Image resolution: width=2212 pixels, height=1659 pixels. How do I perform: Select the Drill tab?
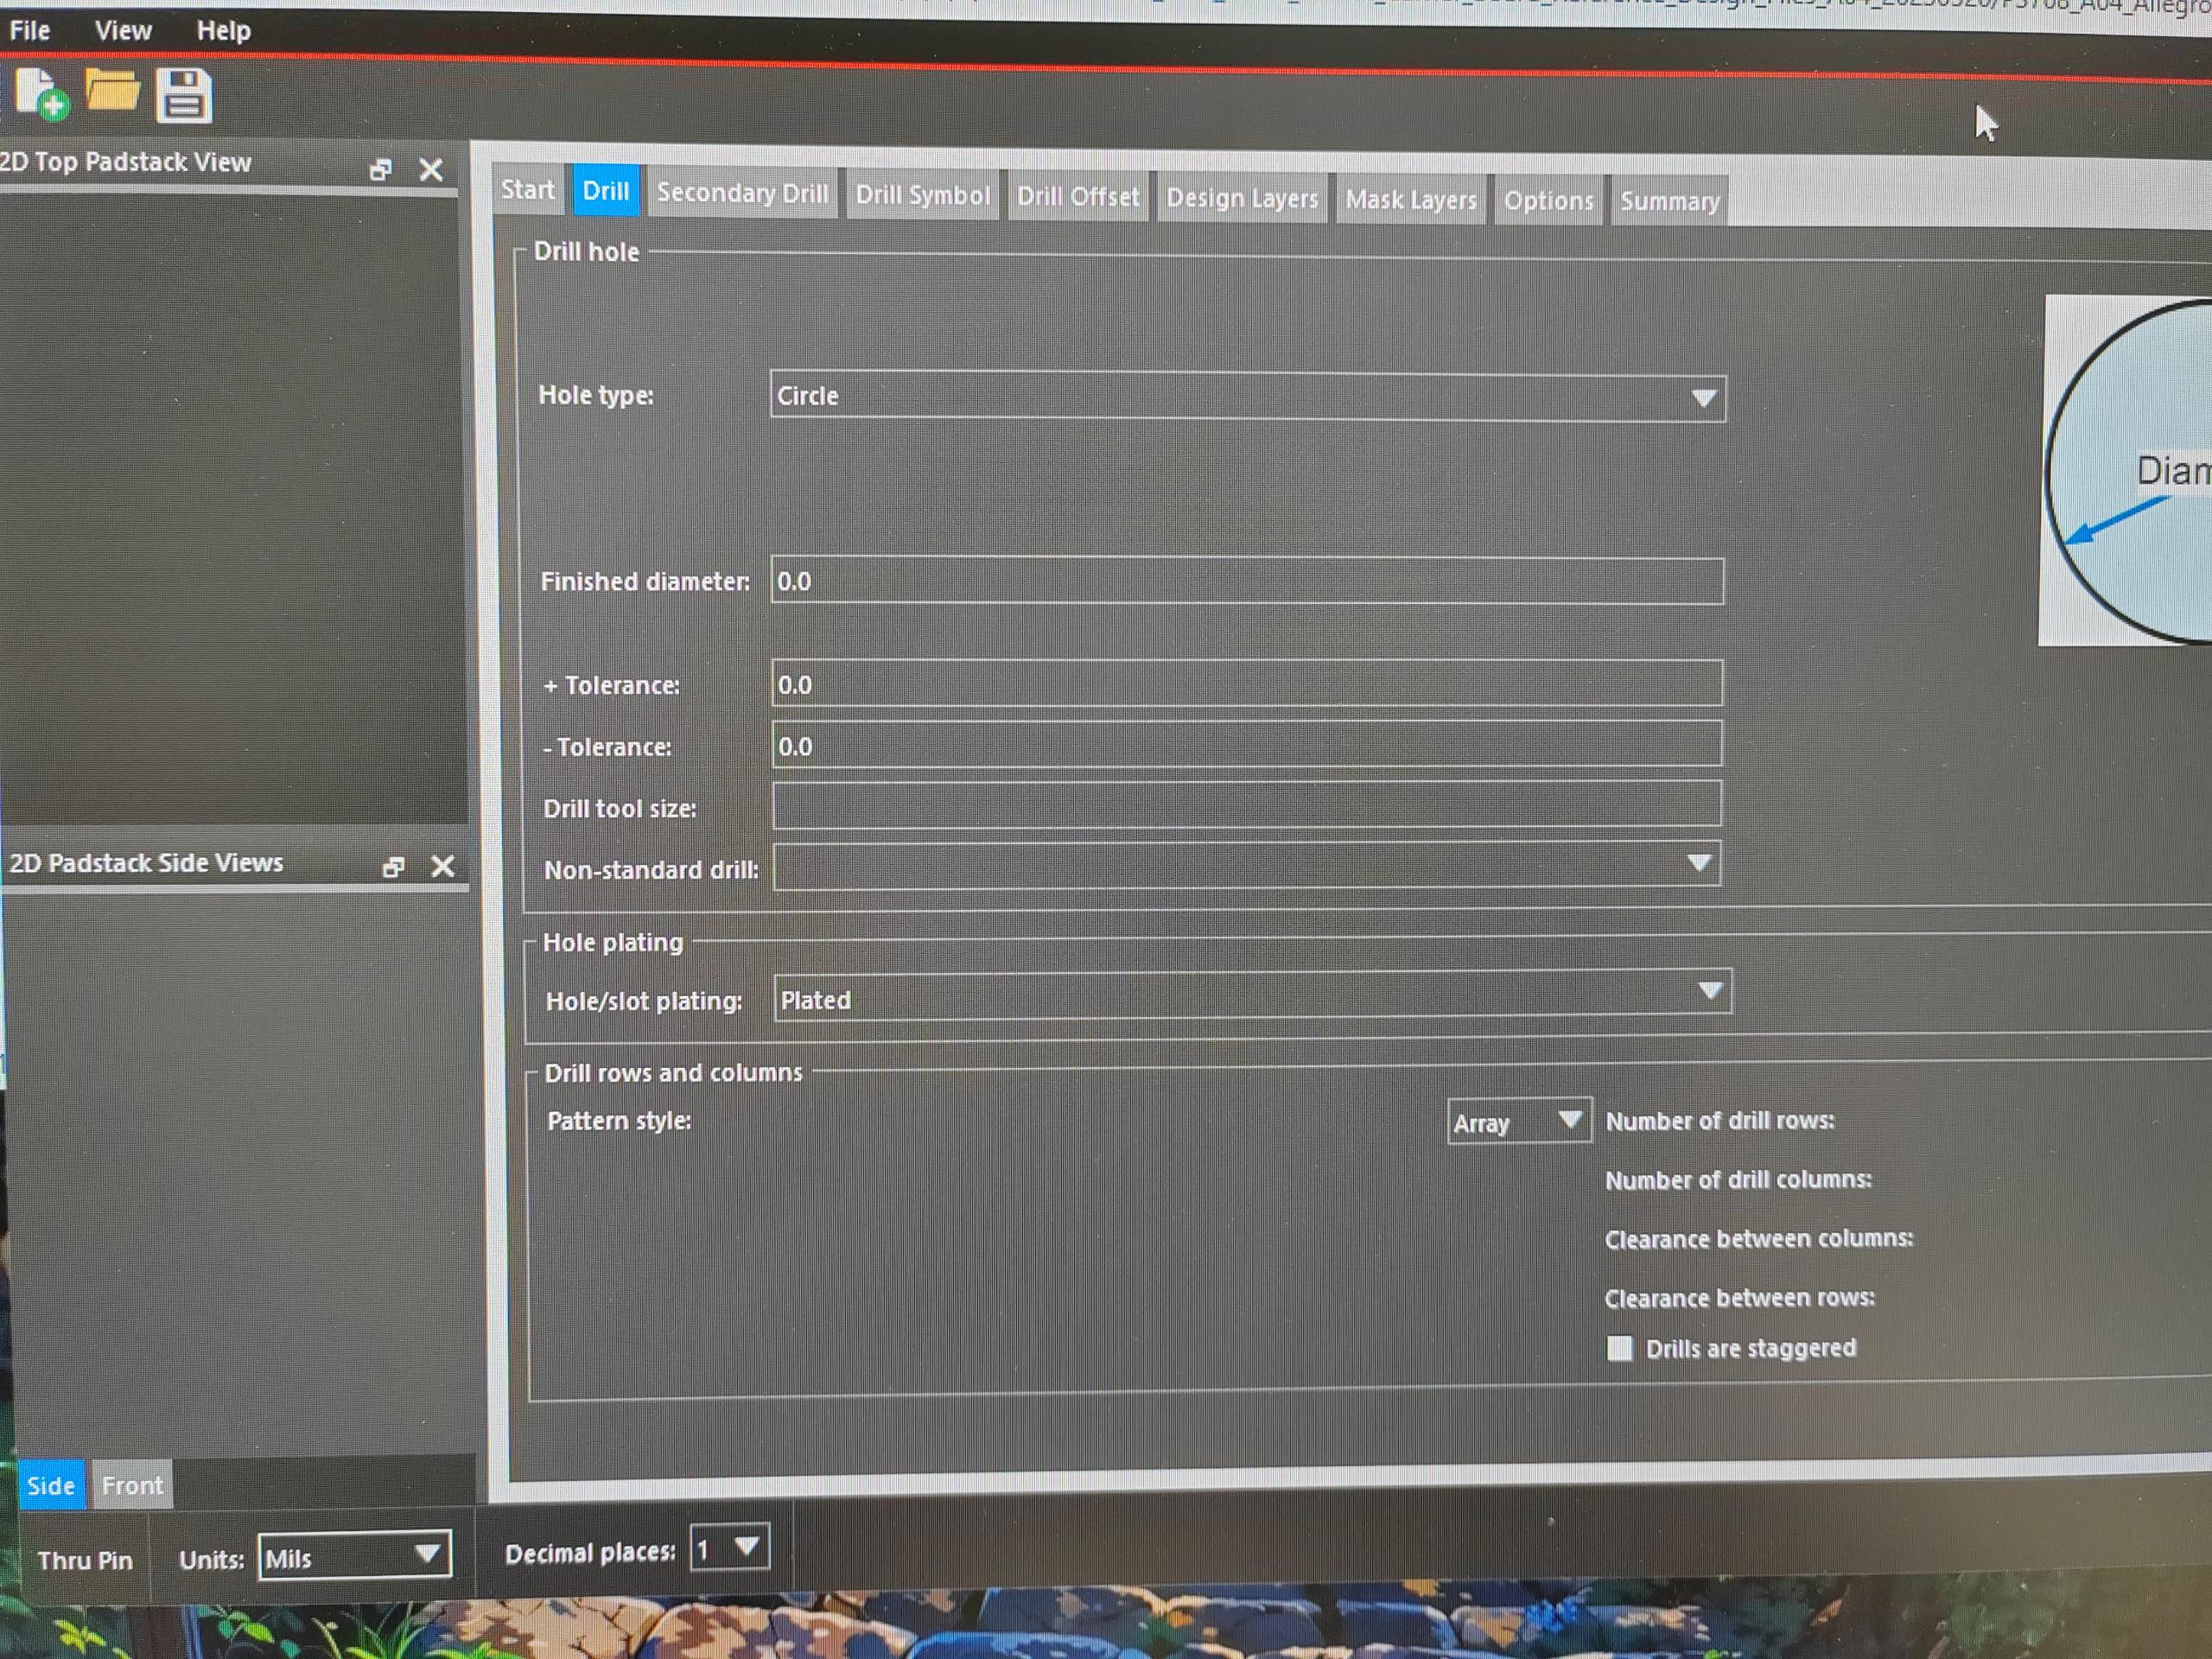pyautogui.click(x=605, y=191)
